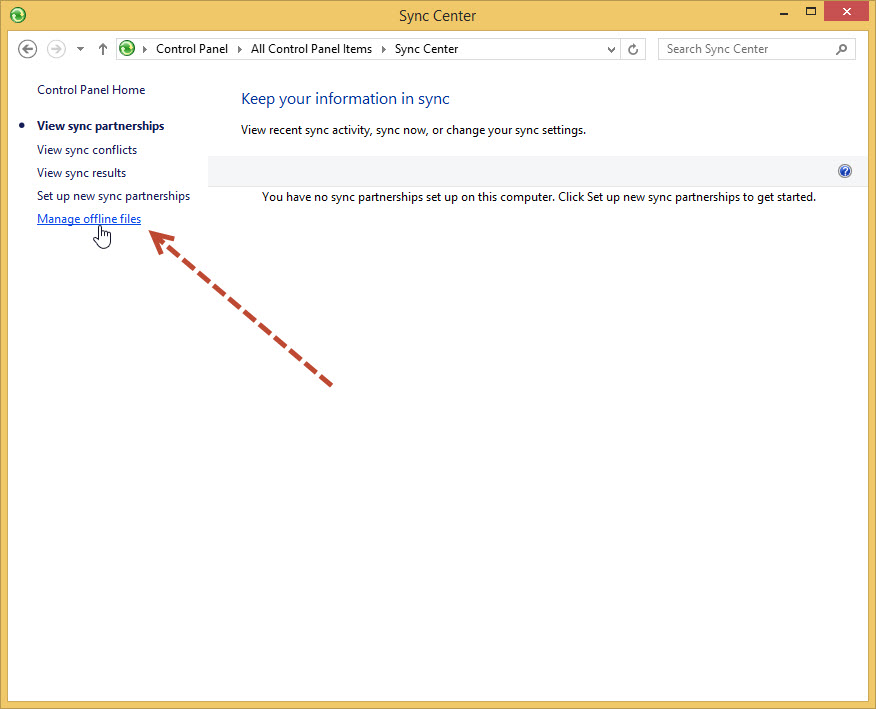Select All Control Panel Items in the breadcrumb
The image size is (876, 709).
click(x=311, y=48)
